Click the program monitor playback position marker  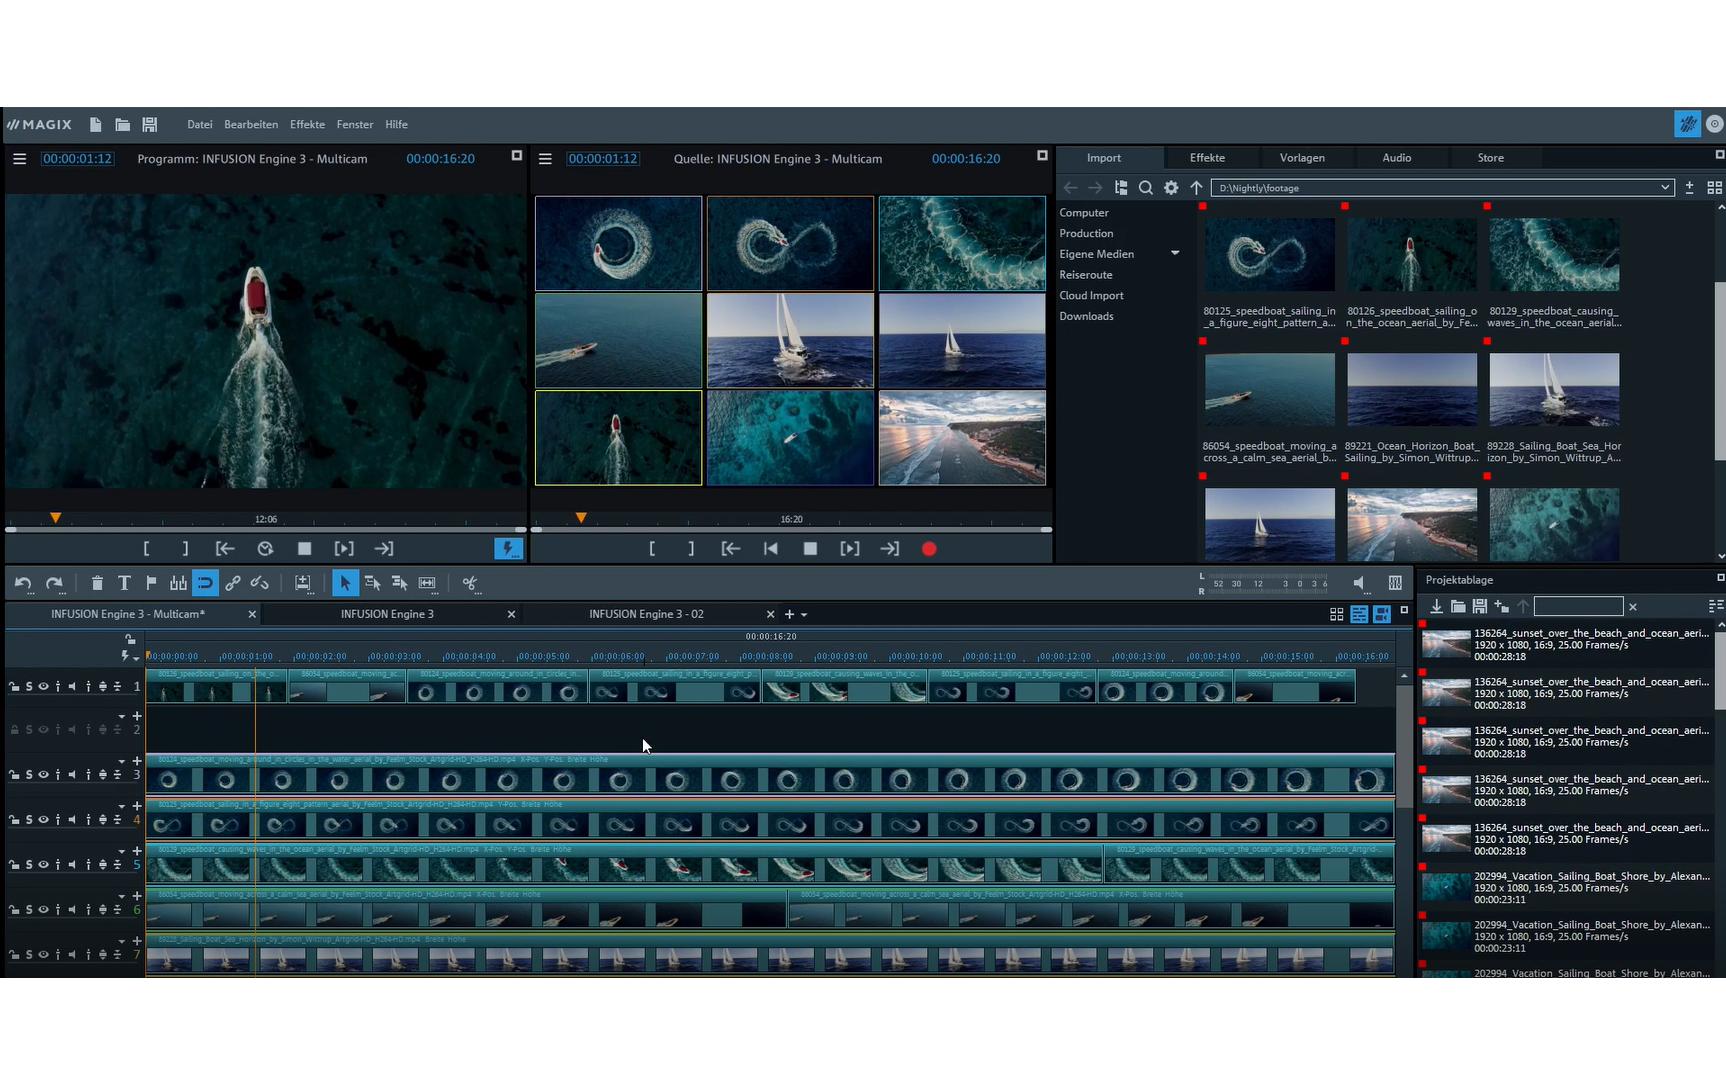tap(56, 518)
